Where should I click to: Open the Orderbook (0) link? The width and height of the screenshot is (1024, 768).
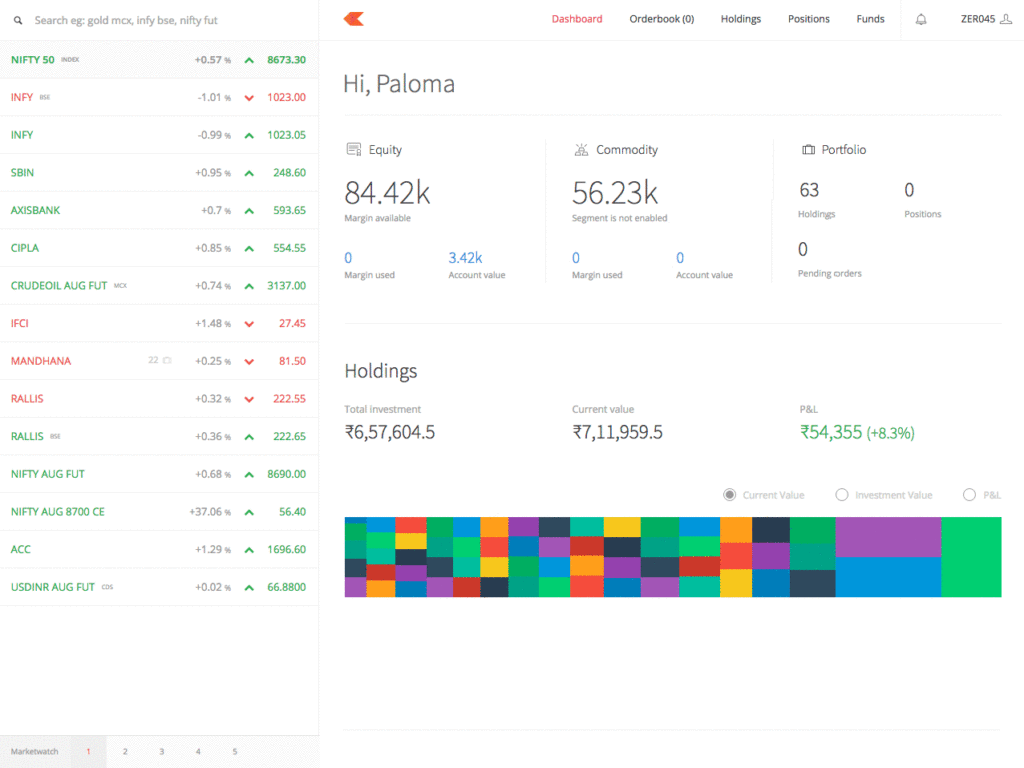(661, 19)
